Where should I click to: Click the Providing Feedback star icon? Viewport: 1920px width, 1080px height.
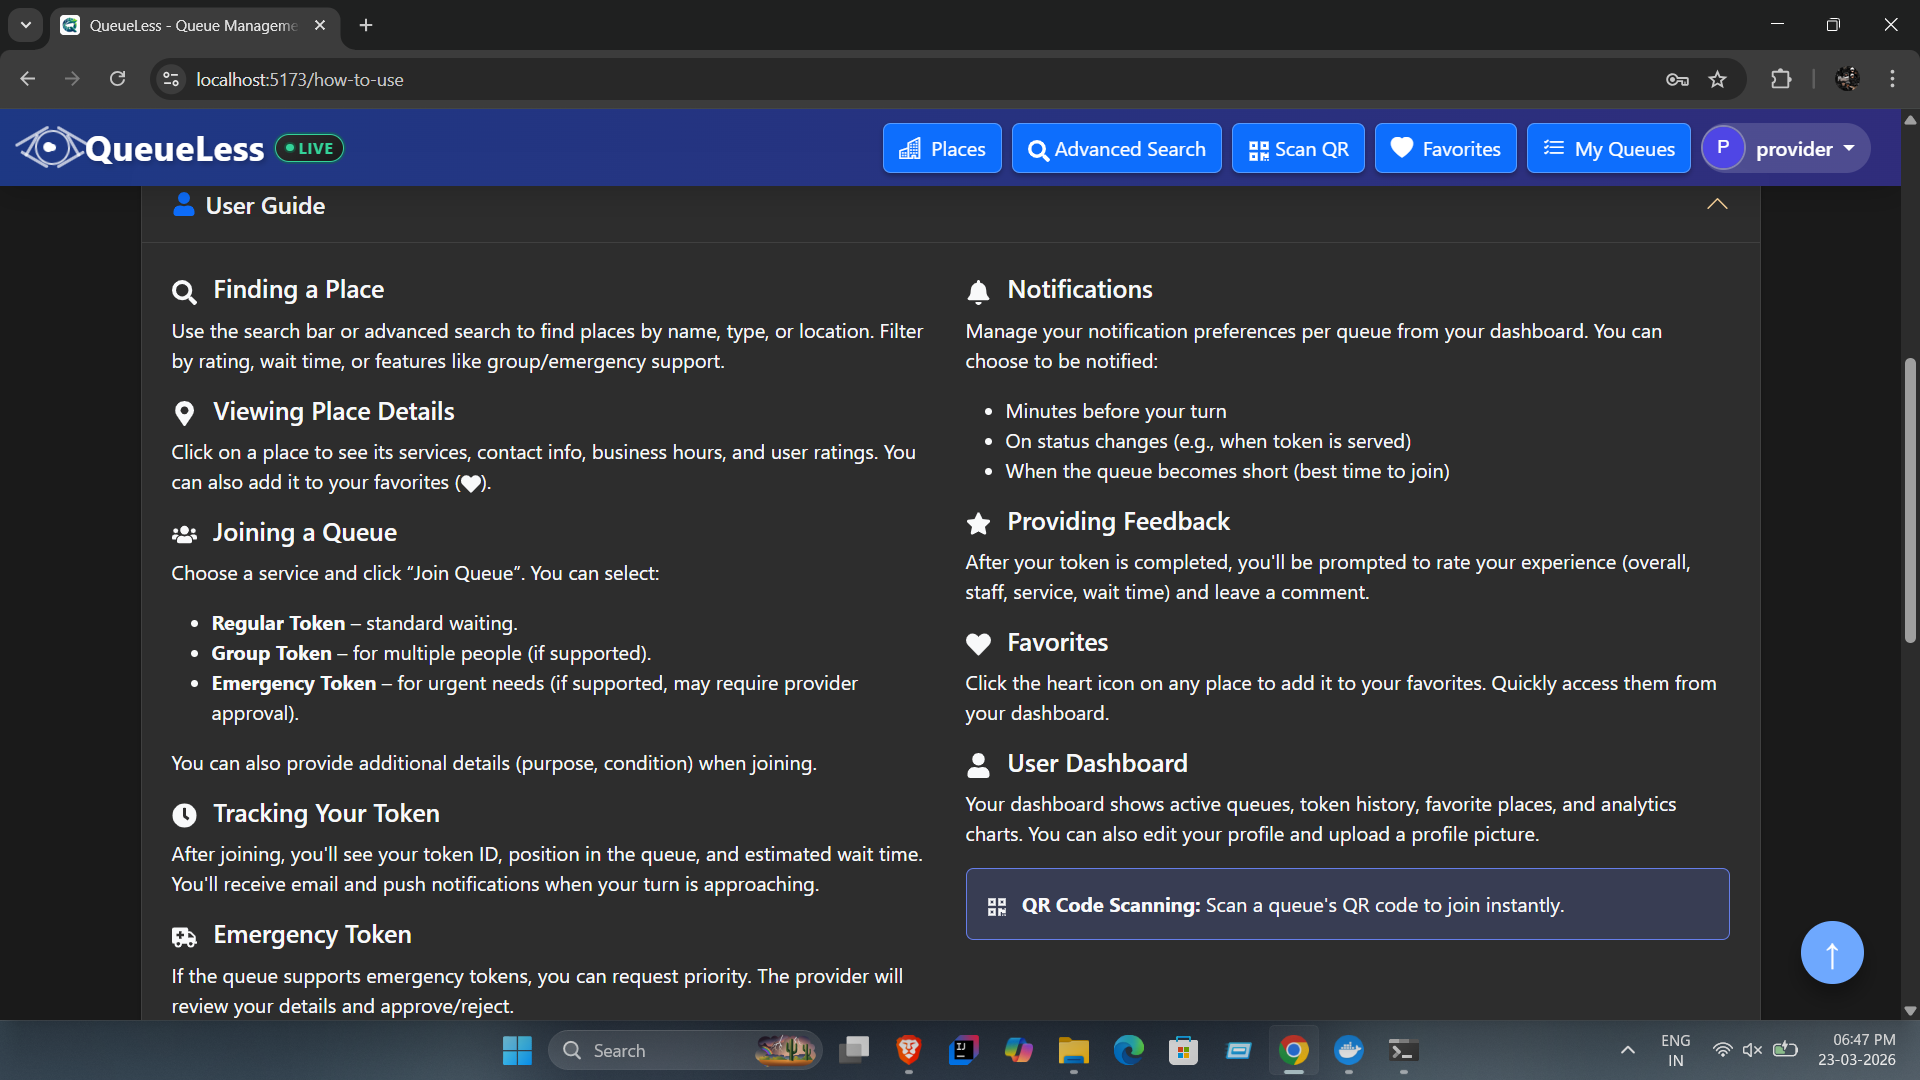point(978,523)
